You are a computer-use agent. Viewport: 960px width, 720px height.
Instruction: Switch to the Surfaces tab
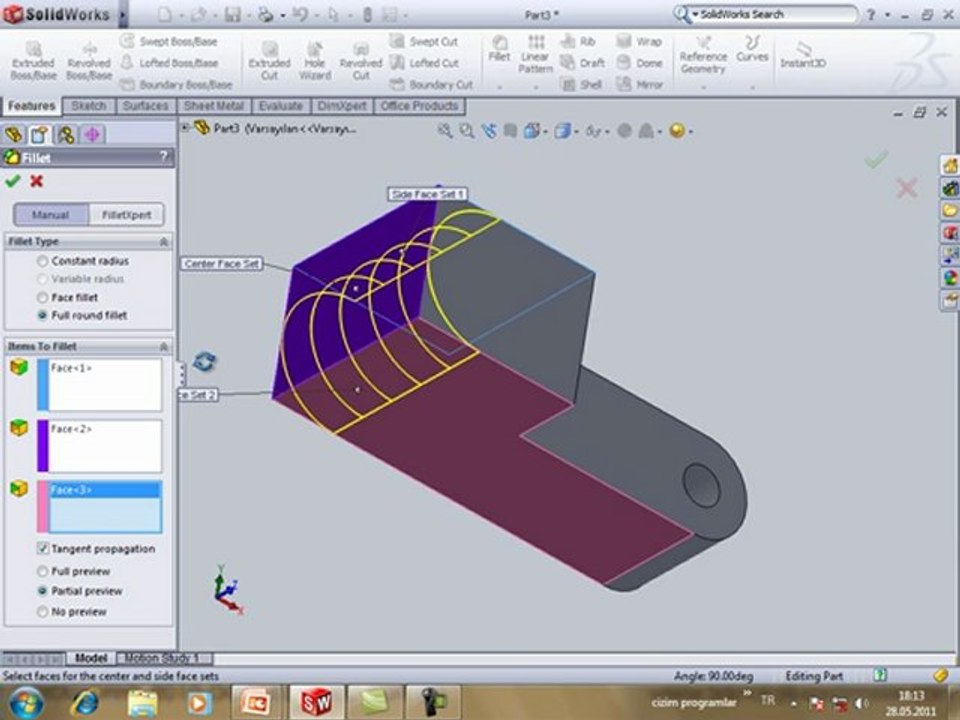[145, 106]
